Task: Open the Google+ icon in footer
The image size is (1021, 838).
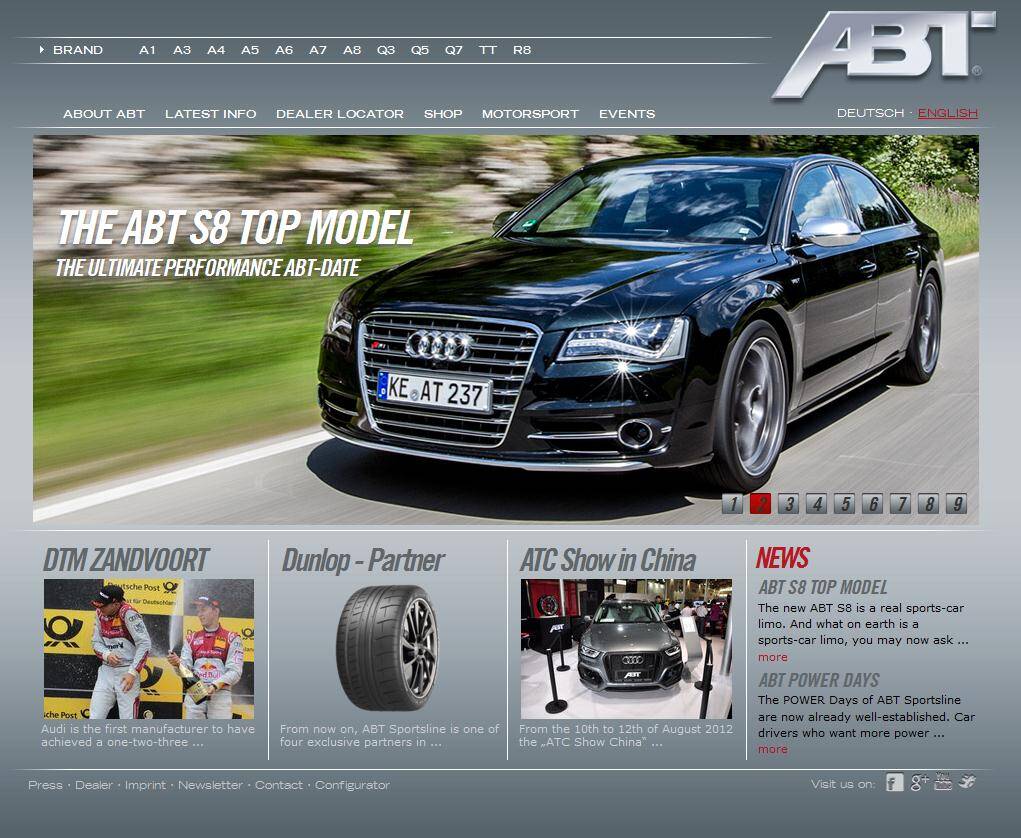Action: 919,782
